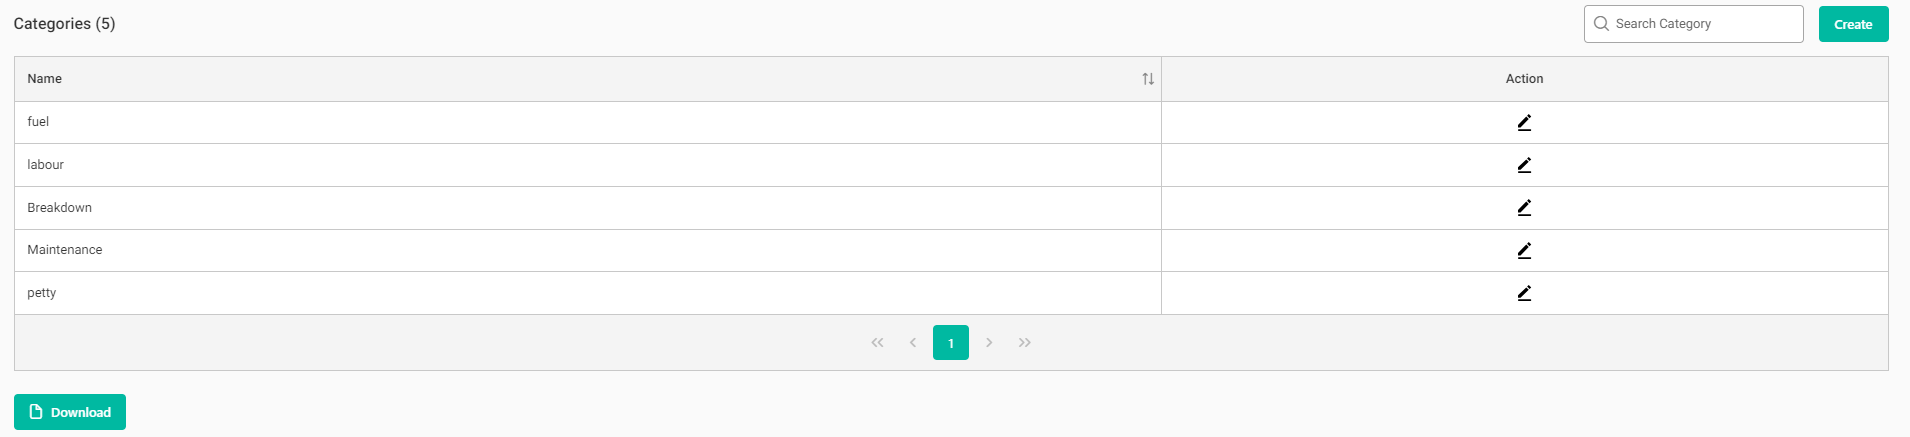Screen dimensions: 1910x437
Task: Click the labour name cell
Action: [x=46, y=165]
